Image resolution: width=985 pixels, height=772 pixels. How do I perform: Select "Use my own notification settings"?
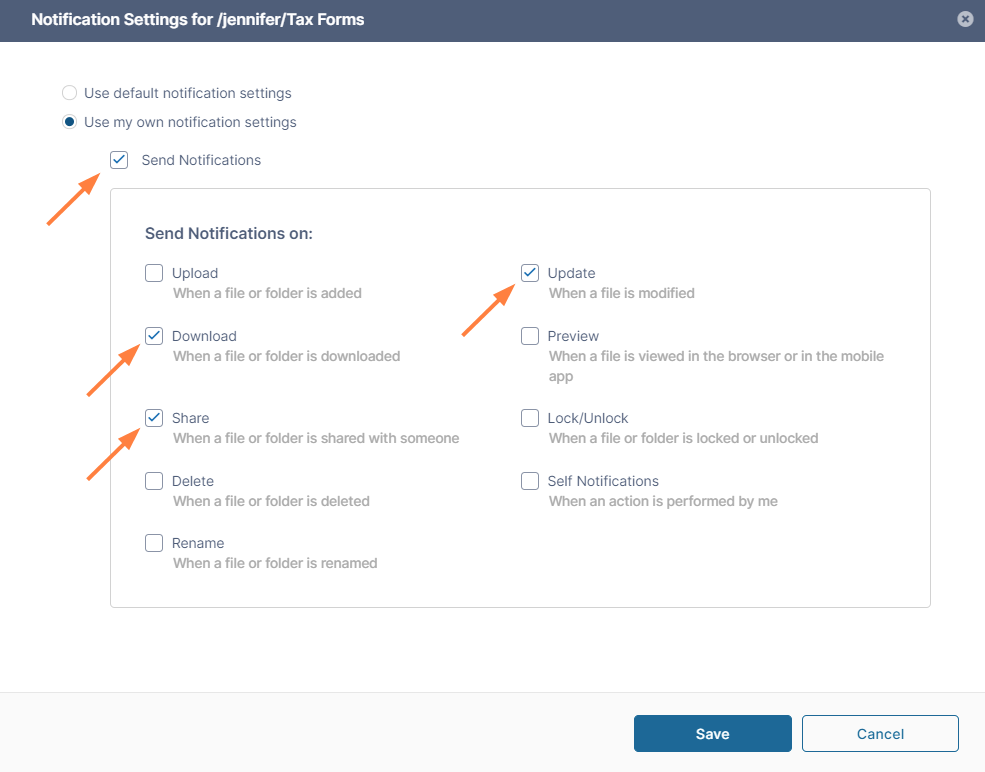click(69, 121)
